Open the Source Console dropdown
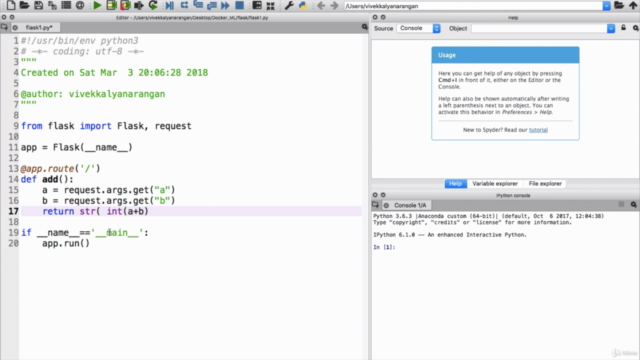The image size is (640, 360). 419,28
